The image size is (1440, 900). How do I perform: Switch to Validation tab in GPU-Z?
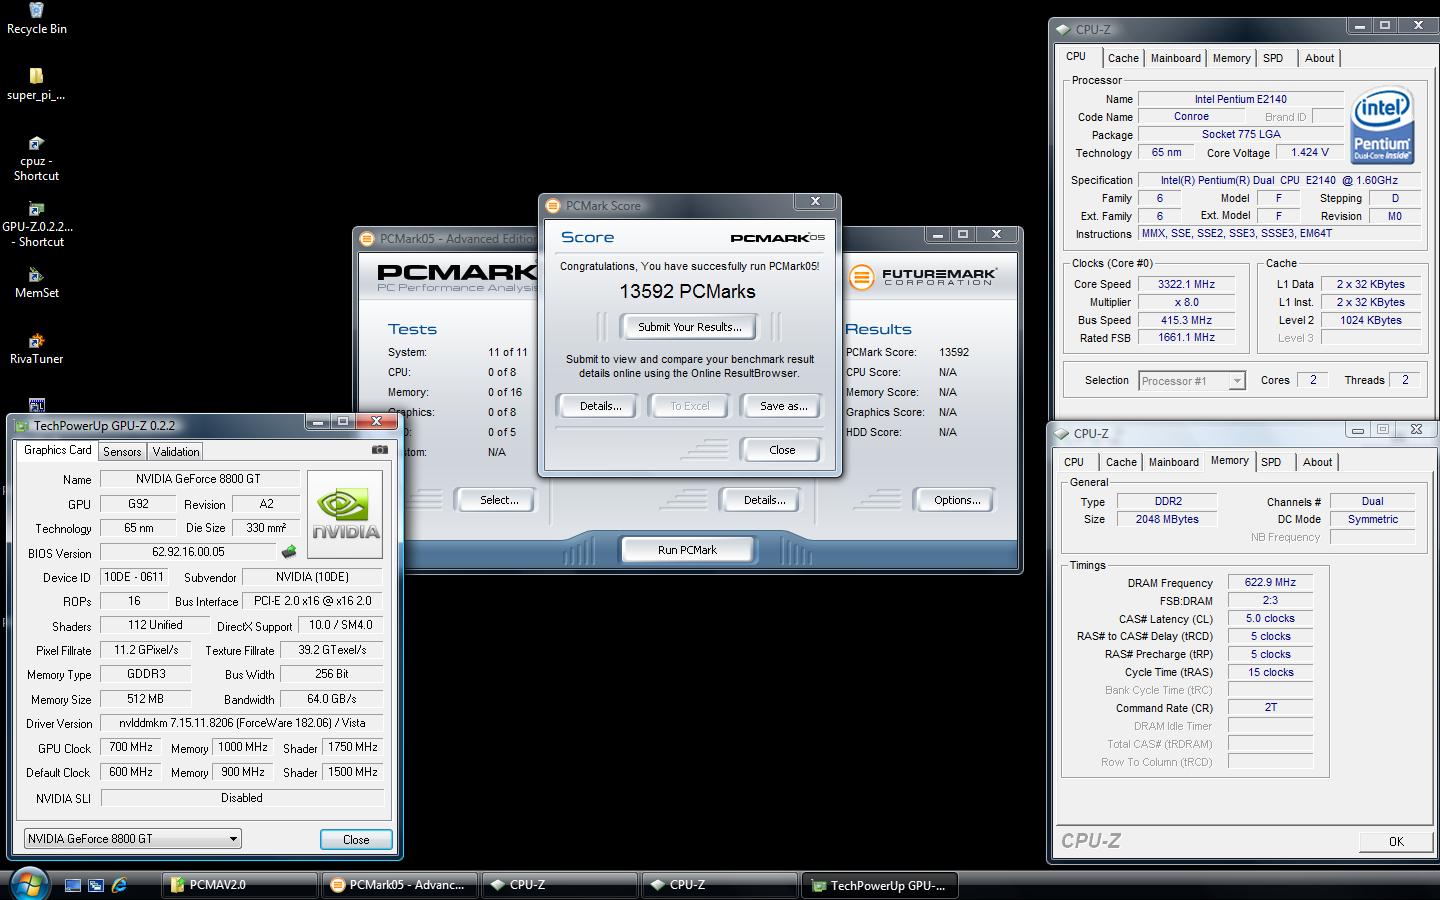click(x=176, y=452)
